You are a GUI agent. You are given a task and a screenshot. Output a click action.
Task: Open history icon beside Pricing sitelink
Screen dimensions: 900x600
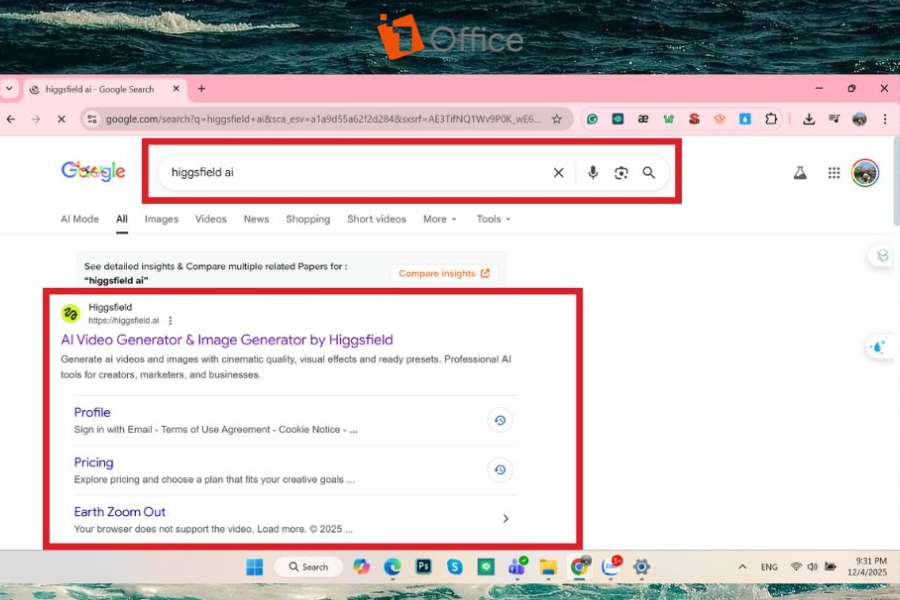(500, 470)
